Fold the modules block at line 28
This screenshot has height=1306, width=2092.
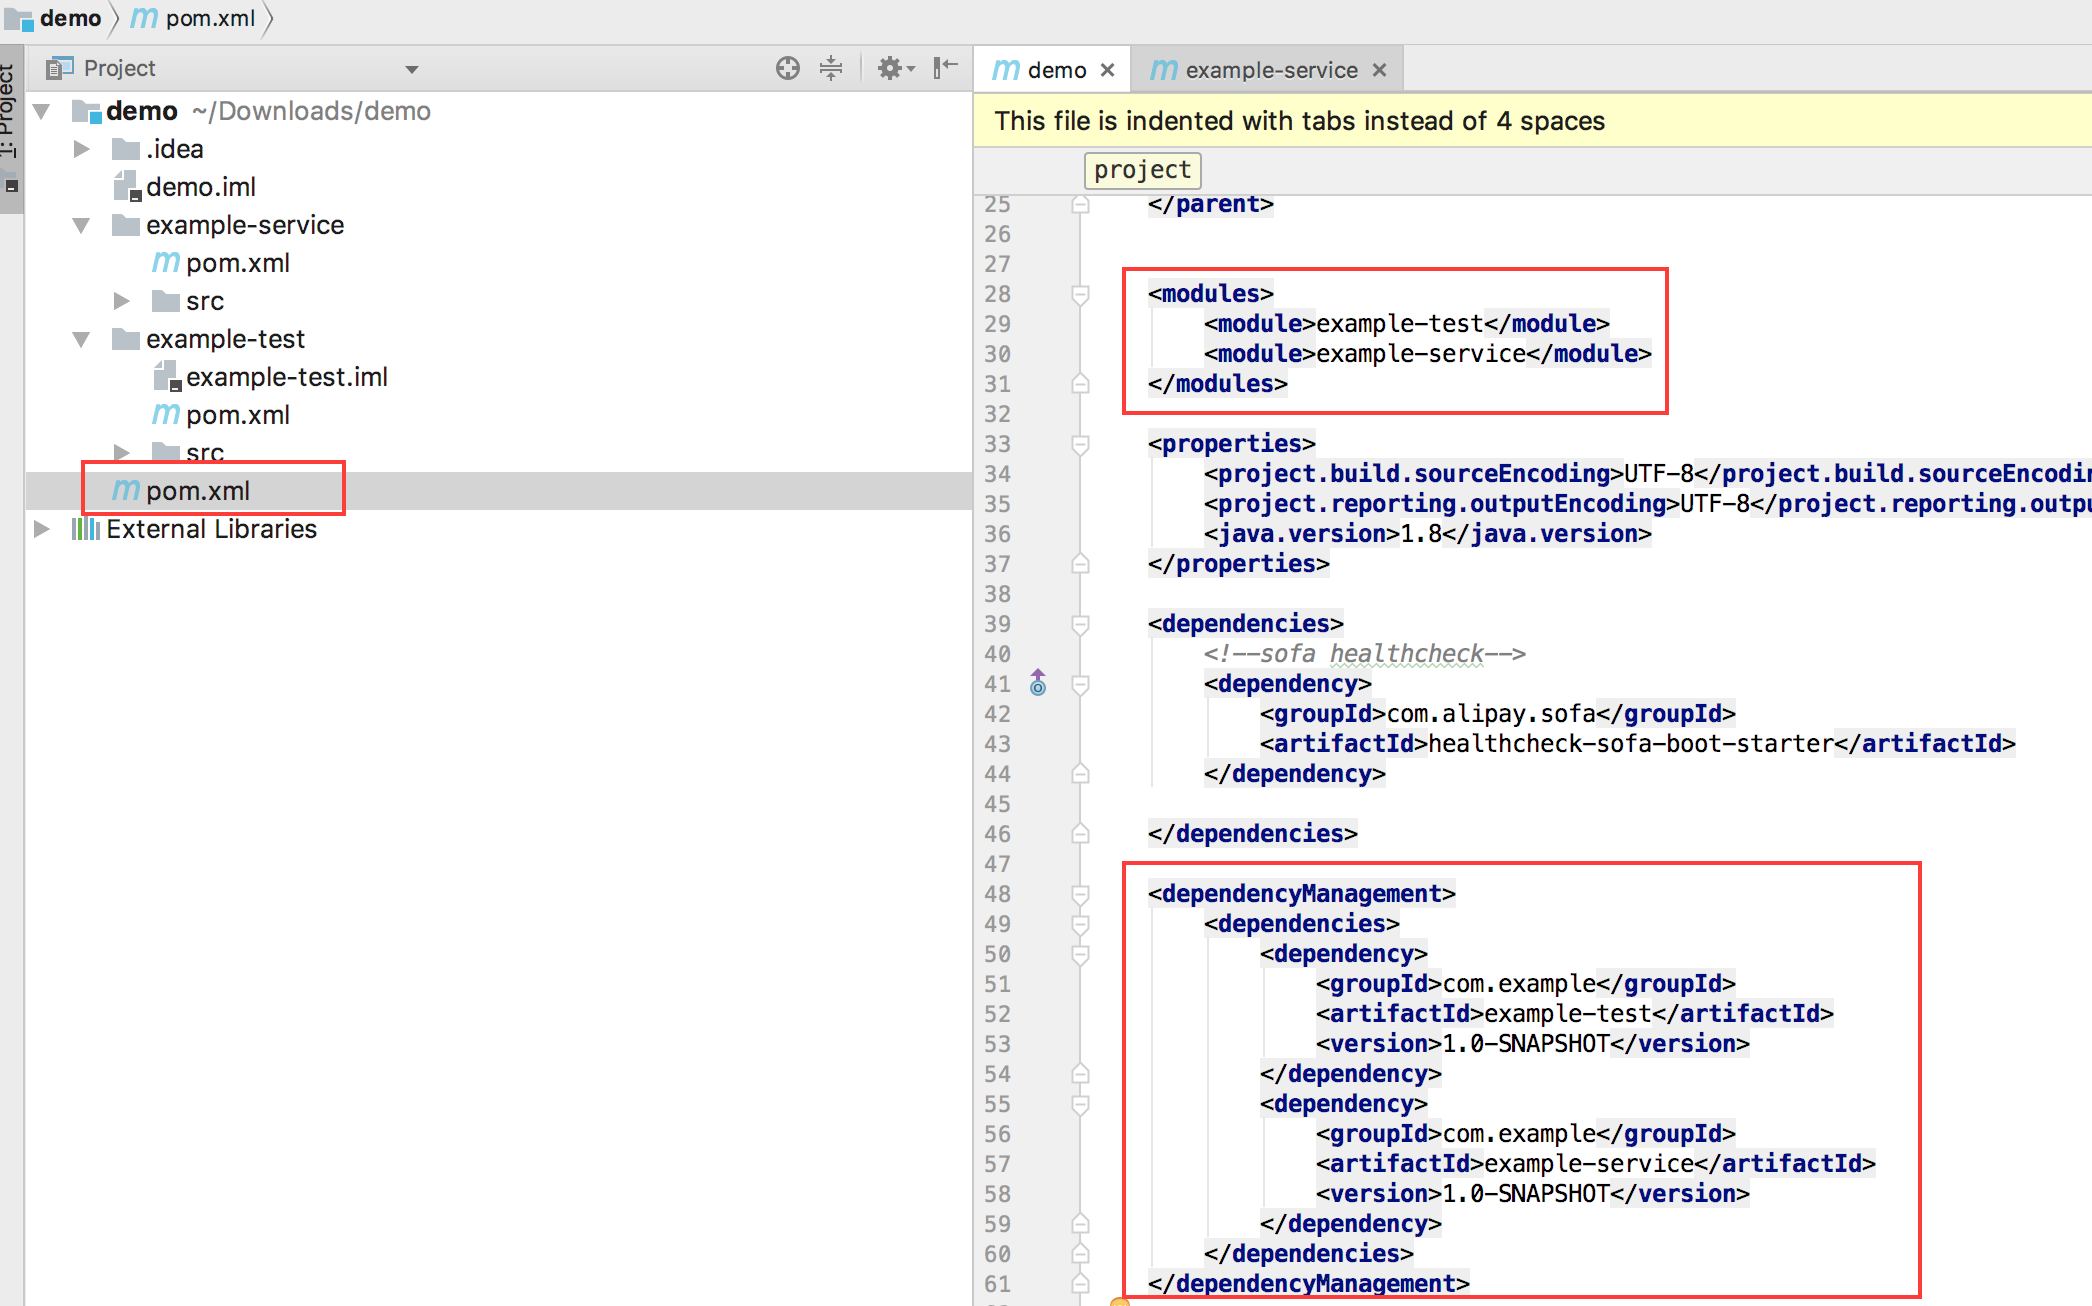click(1080, 294)
